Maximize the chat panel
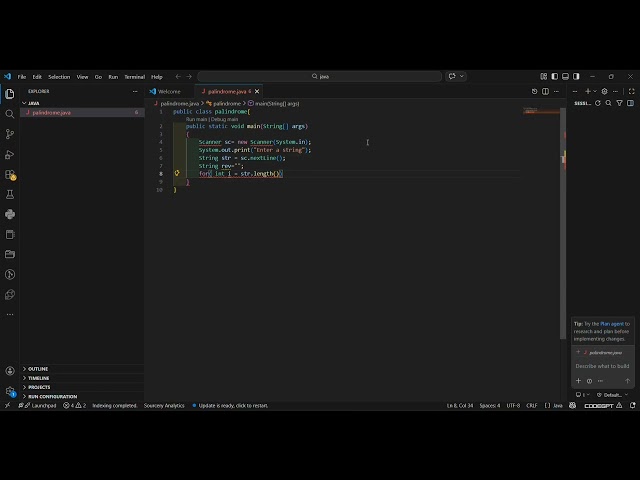This screenshot has width=640, height=480. pyautogui.click(x=631, y=91)
